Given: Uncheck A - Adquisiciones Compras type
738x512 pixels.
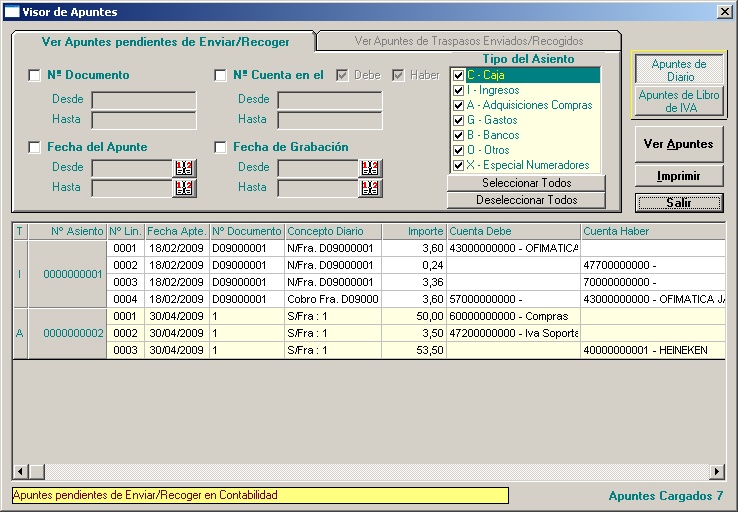Looking at the screenshot, I should point(458,105).
